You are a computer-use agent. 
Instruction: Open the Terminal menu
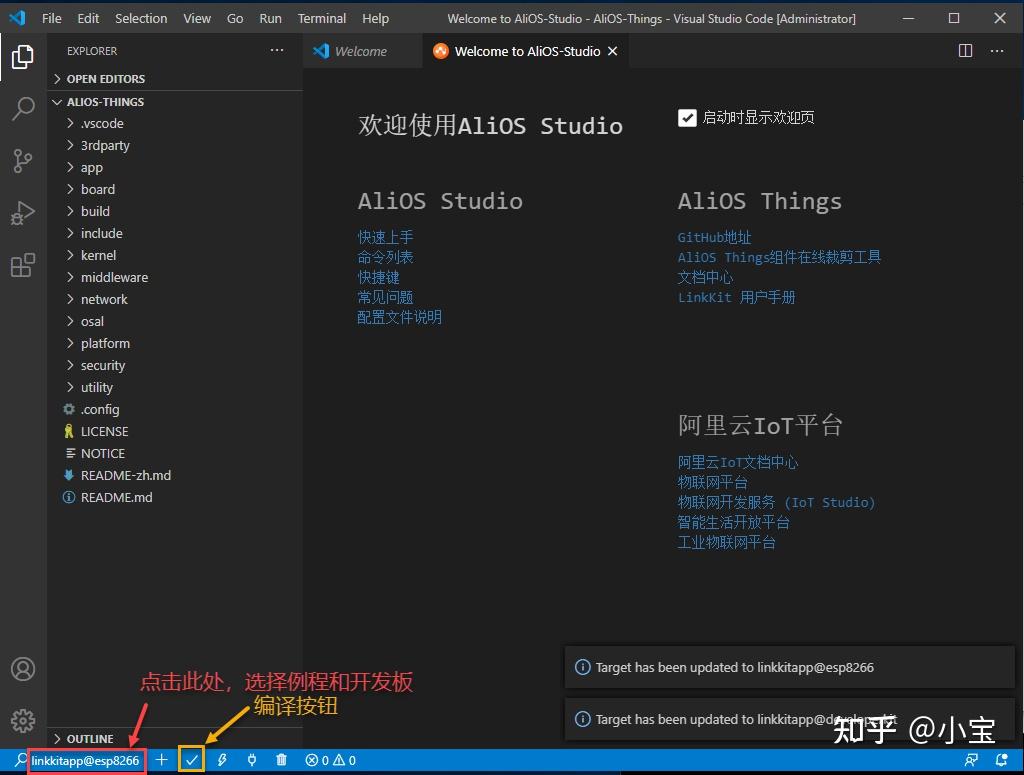(321, 17)
